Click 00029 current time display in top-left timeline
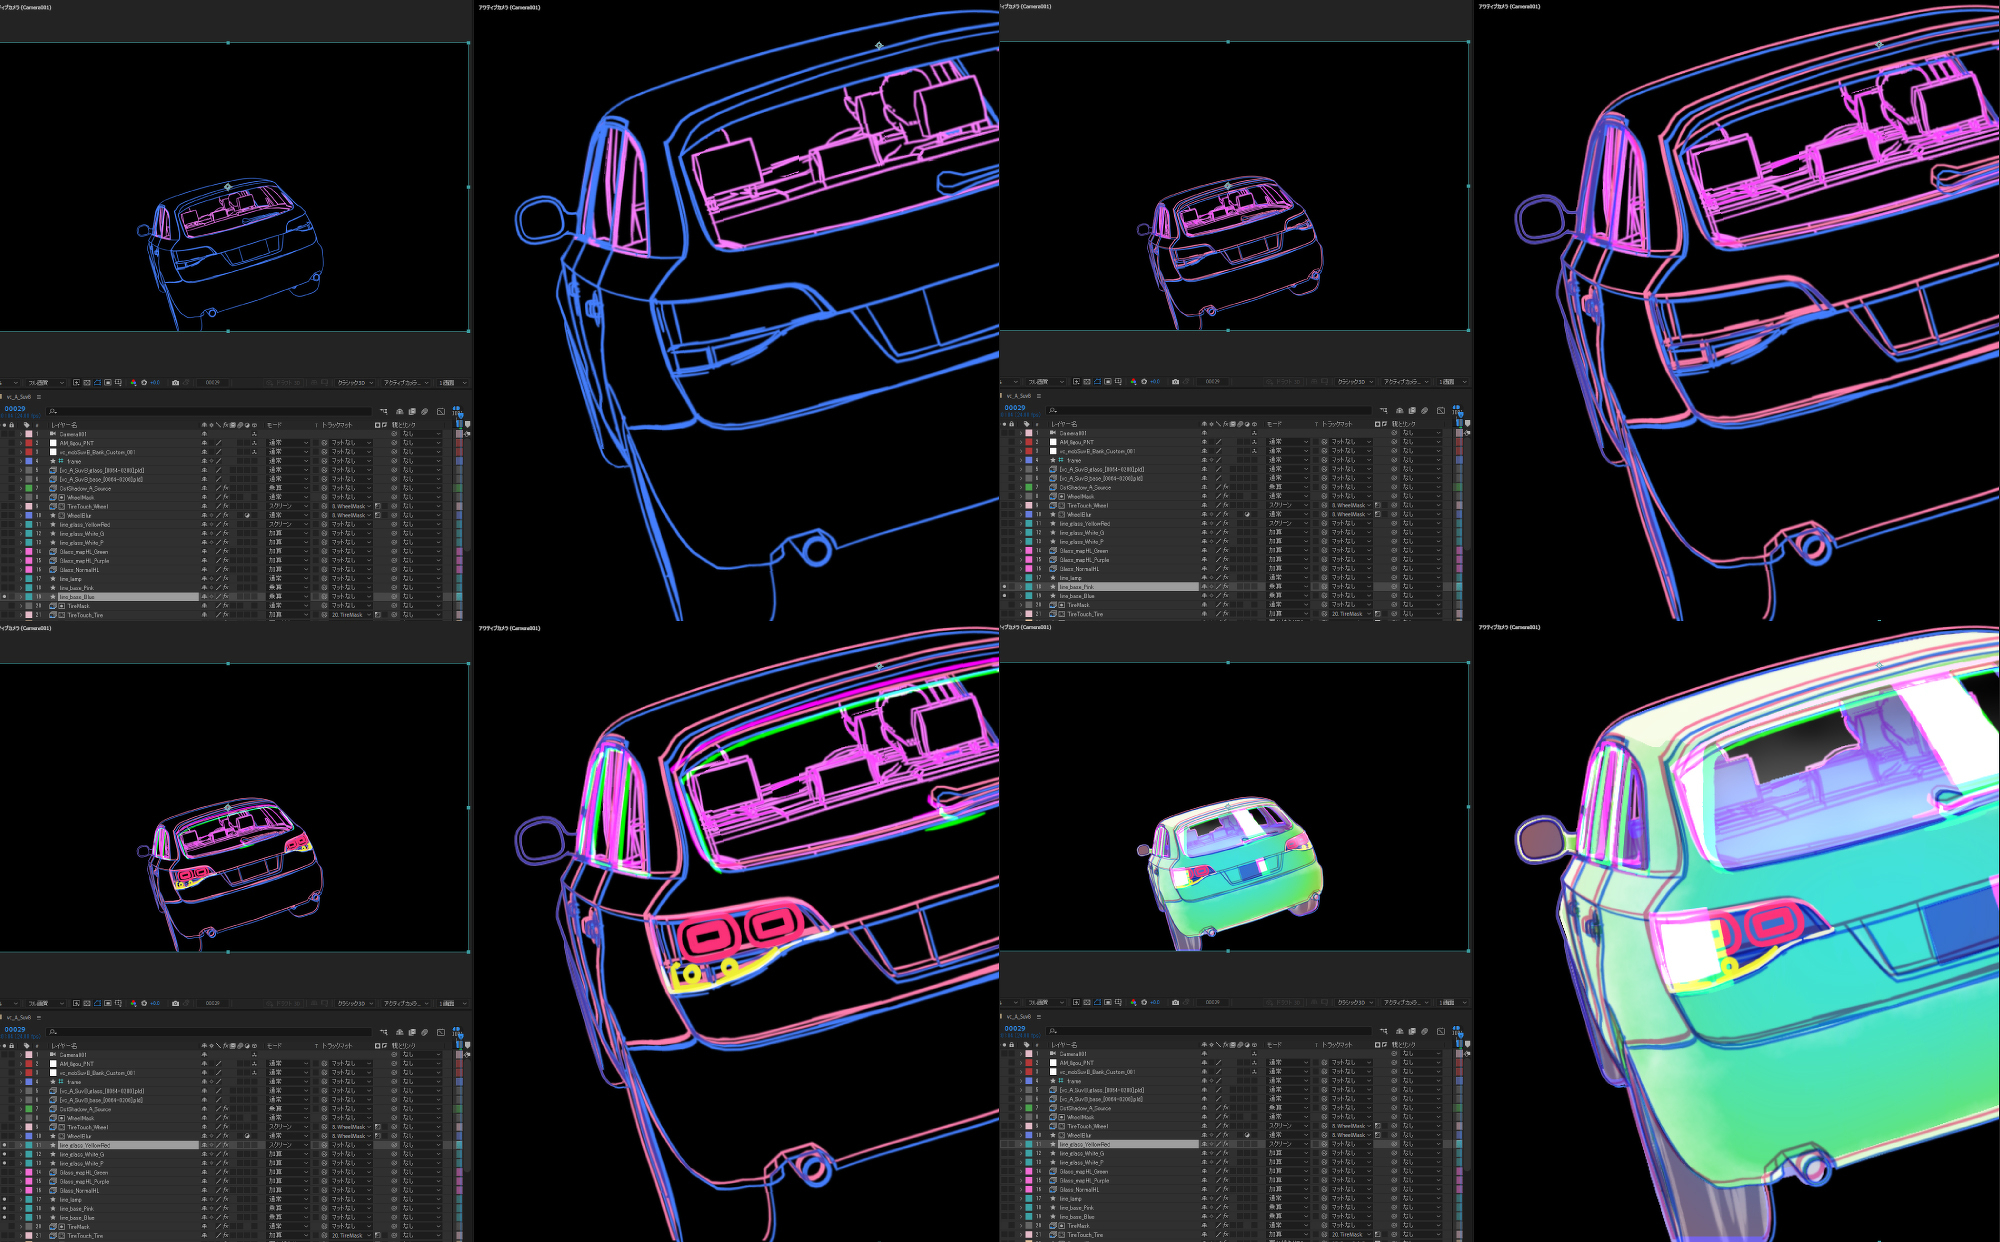 pos(15,408)
